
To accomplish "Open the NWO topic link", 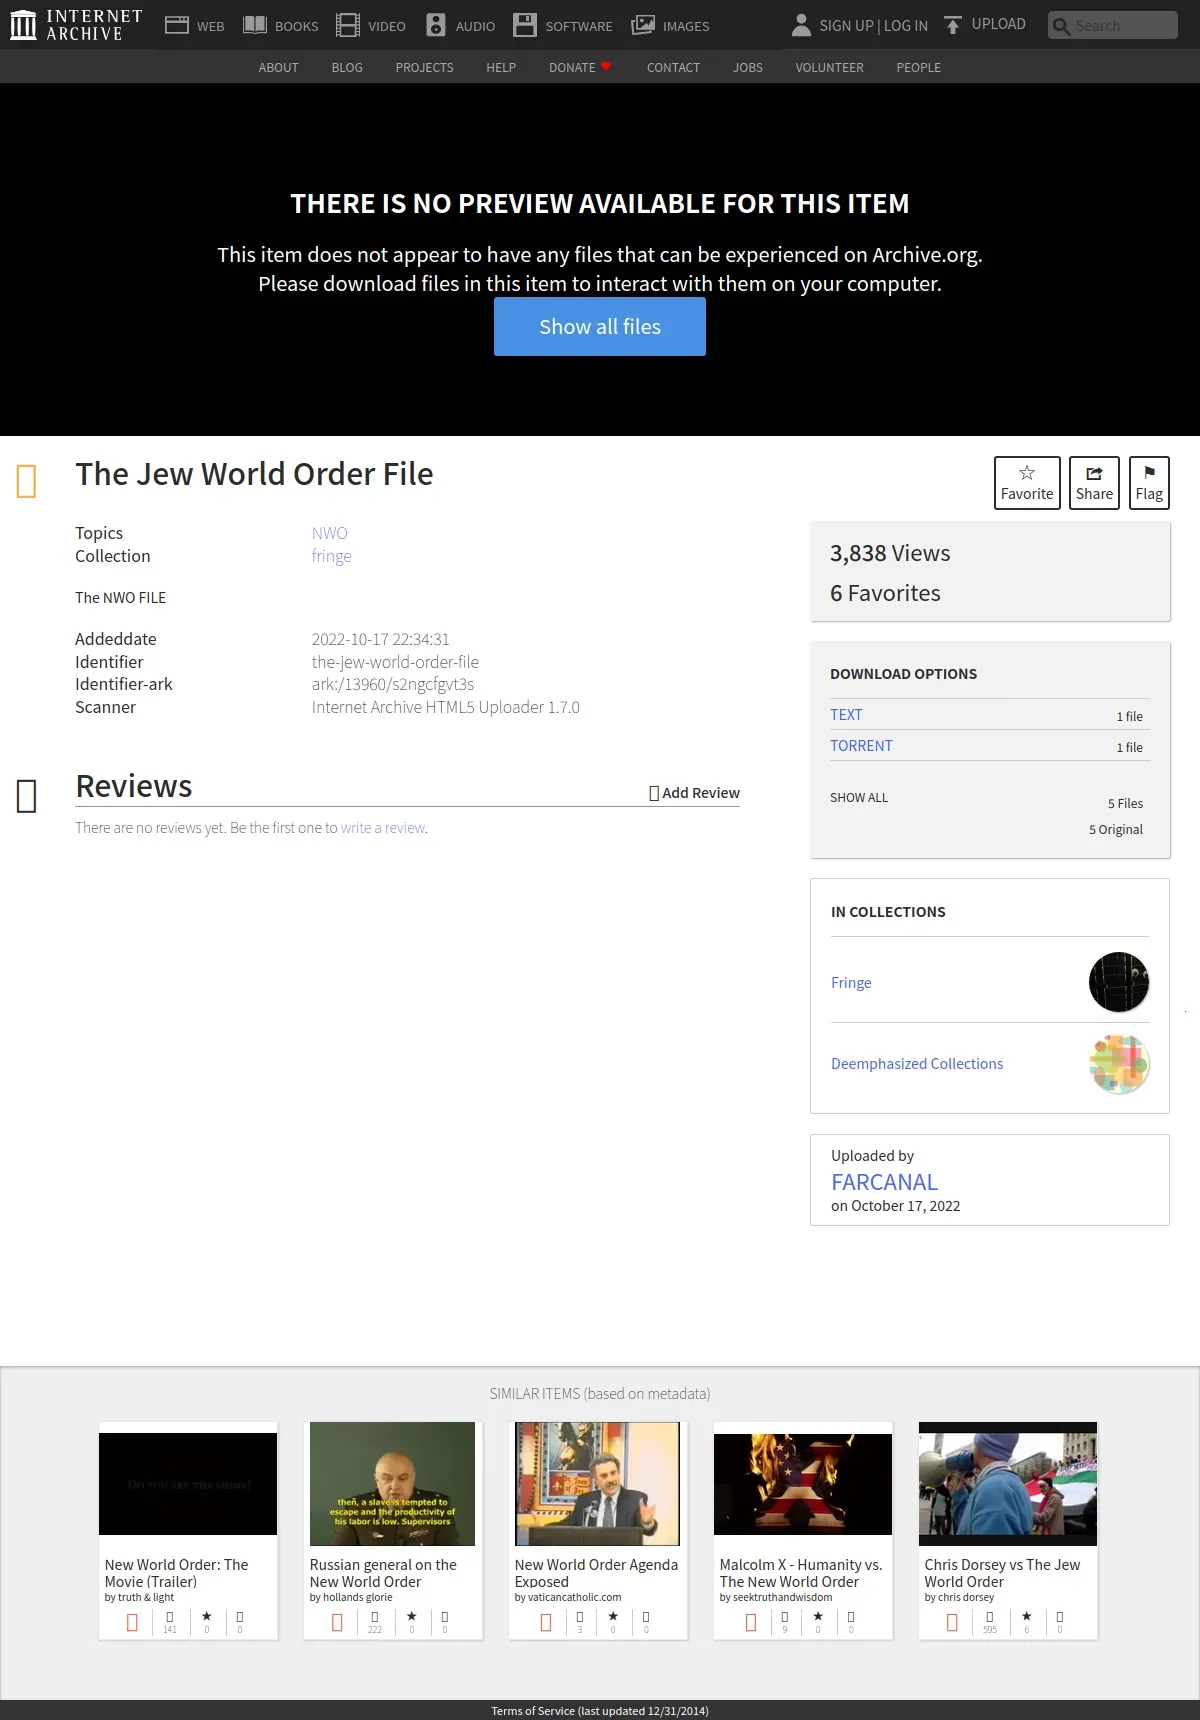I will click(x=329, y=533).
